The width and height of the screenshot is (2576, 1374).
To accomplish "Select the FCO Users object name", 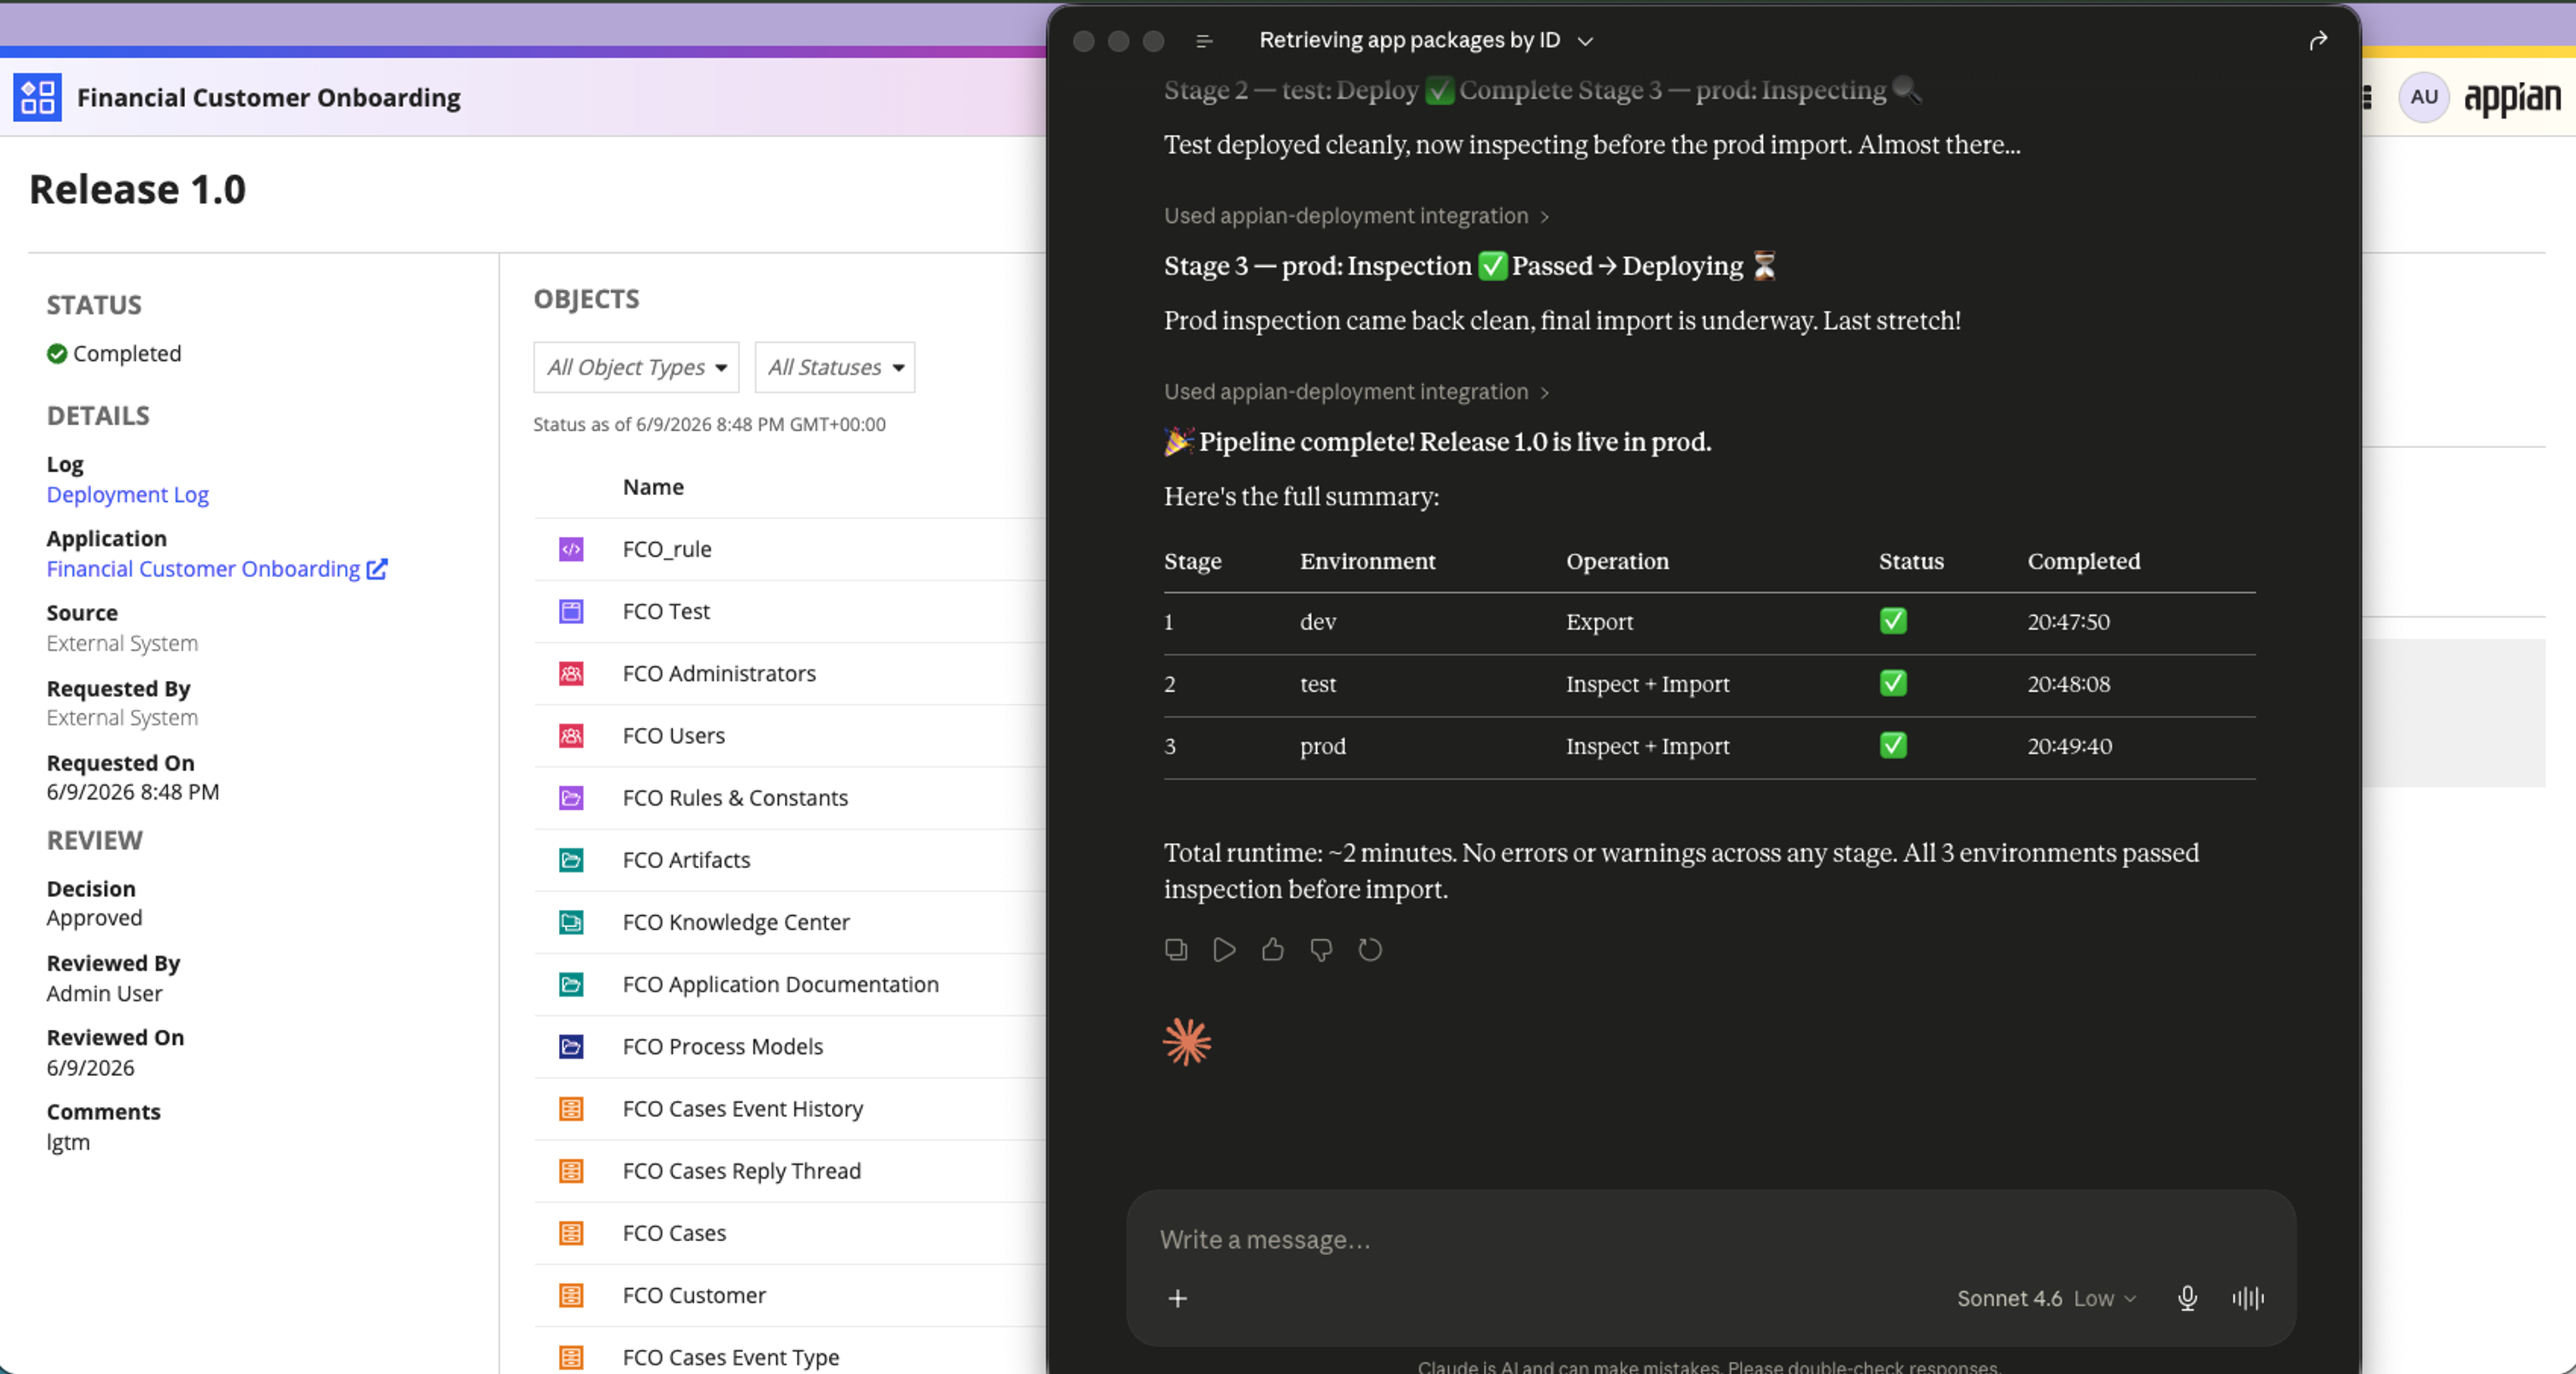I will [x=674, y=736].
